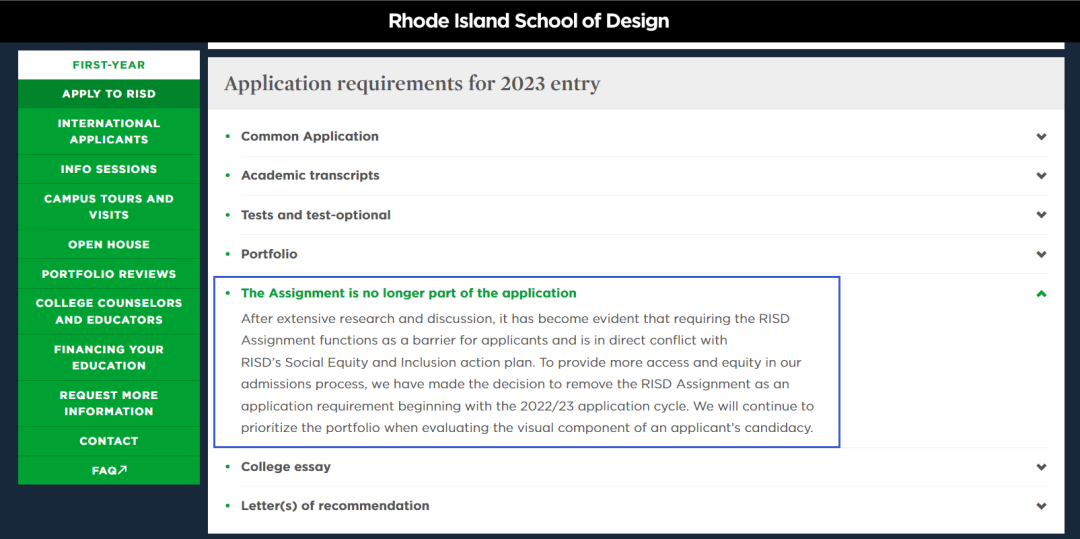
Task: Go to APPLY TO RISD page
Action: click(x=109, y=94)
